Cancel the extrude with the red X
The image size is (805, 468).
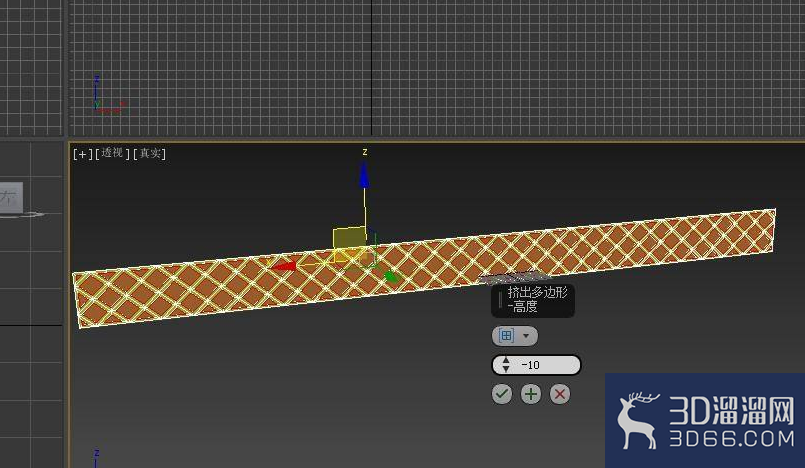pos(560,394)
